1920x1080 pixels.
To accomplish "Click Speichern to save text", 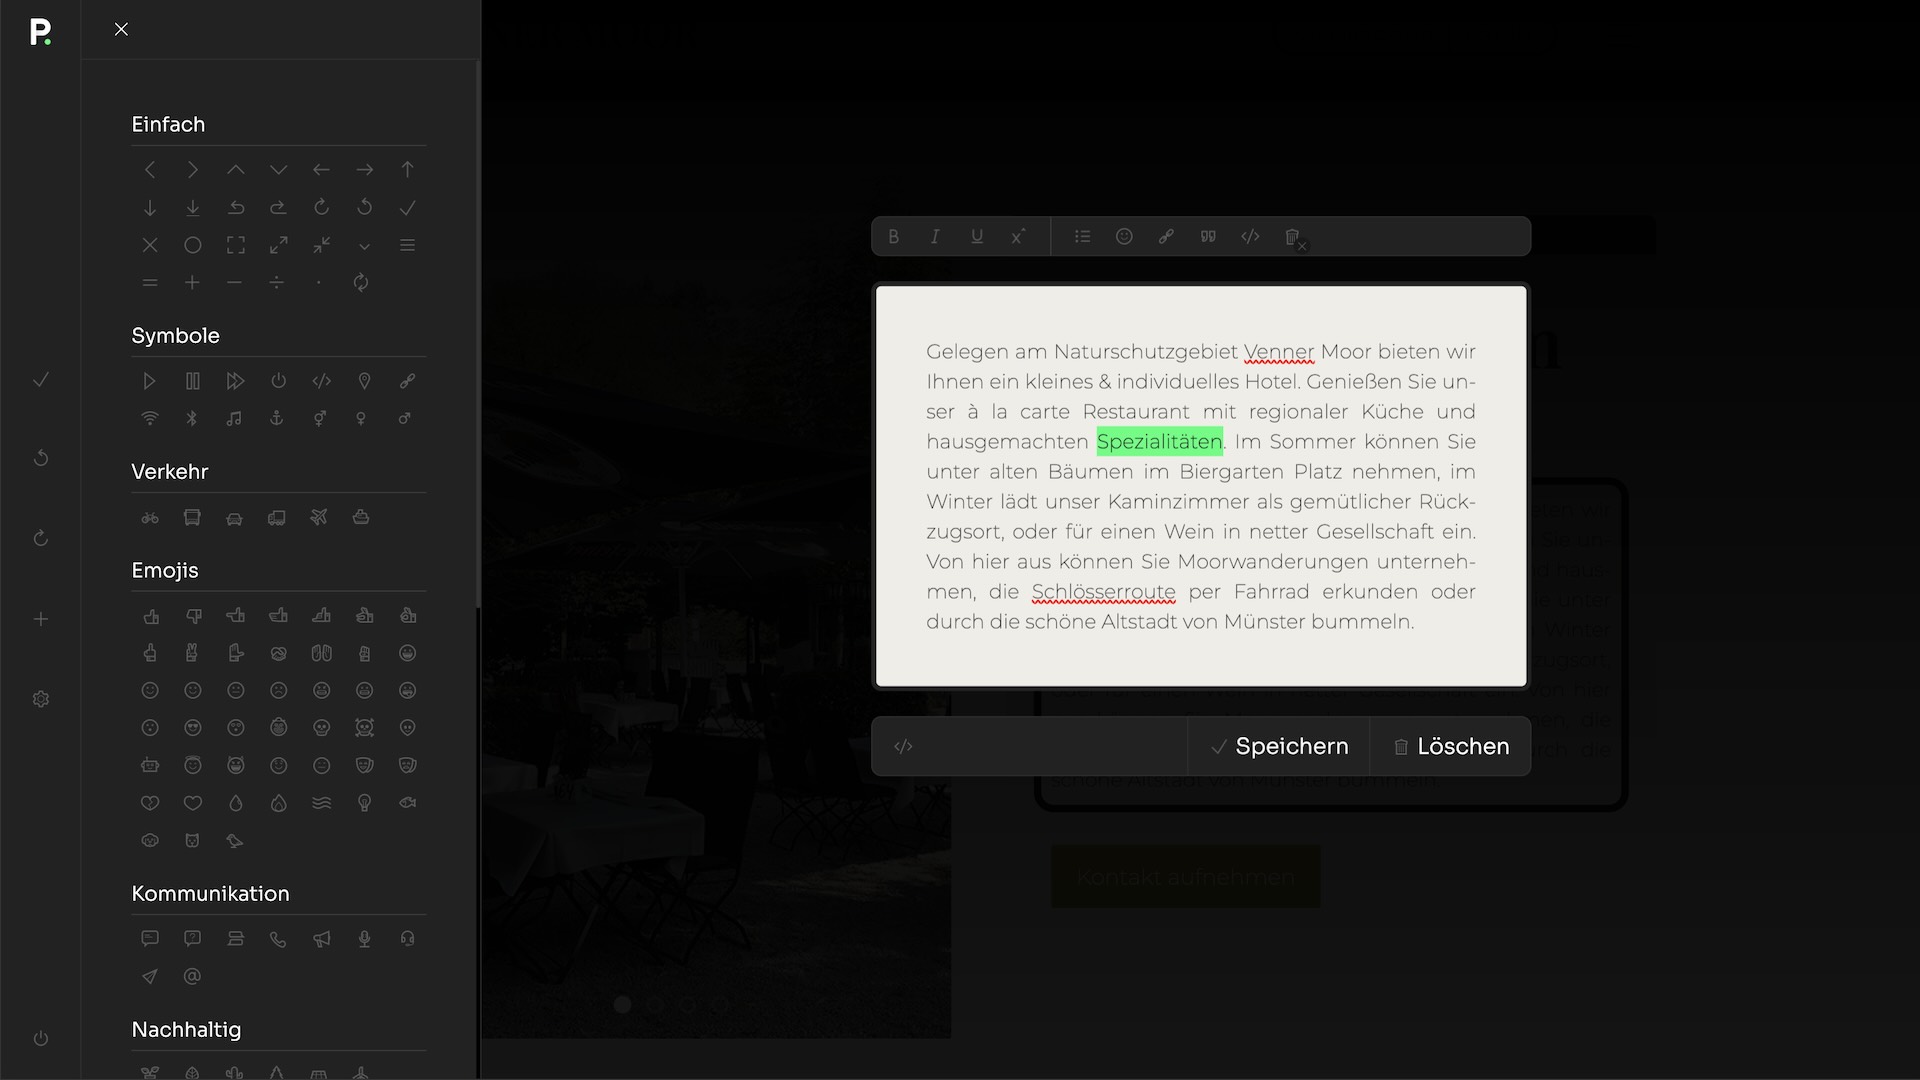I will pos(1279,746).
